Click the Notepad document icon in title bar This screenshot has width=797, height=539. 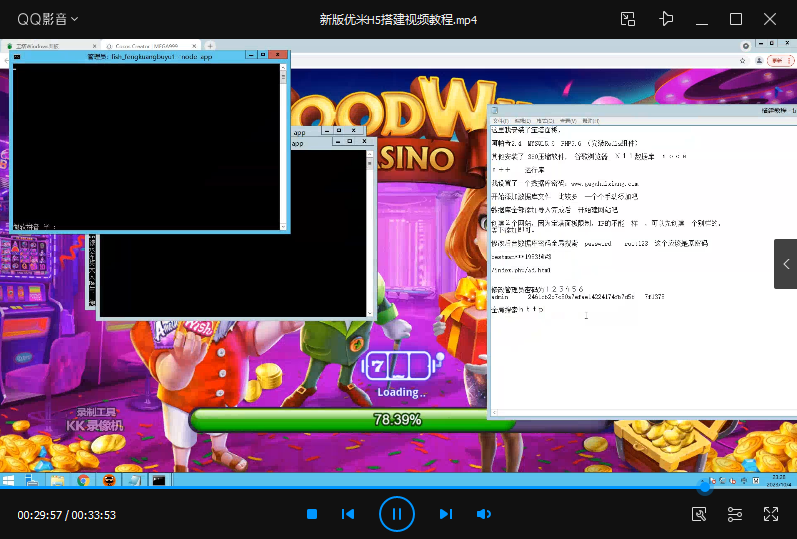click(x=495, y=110)
